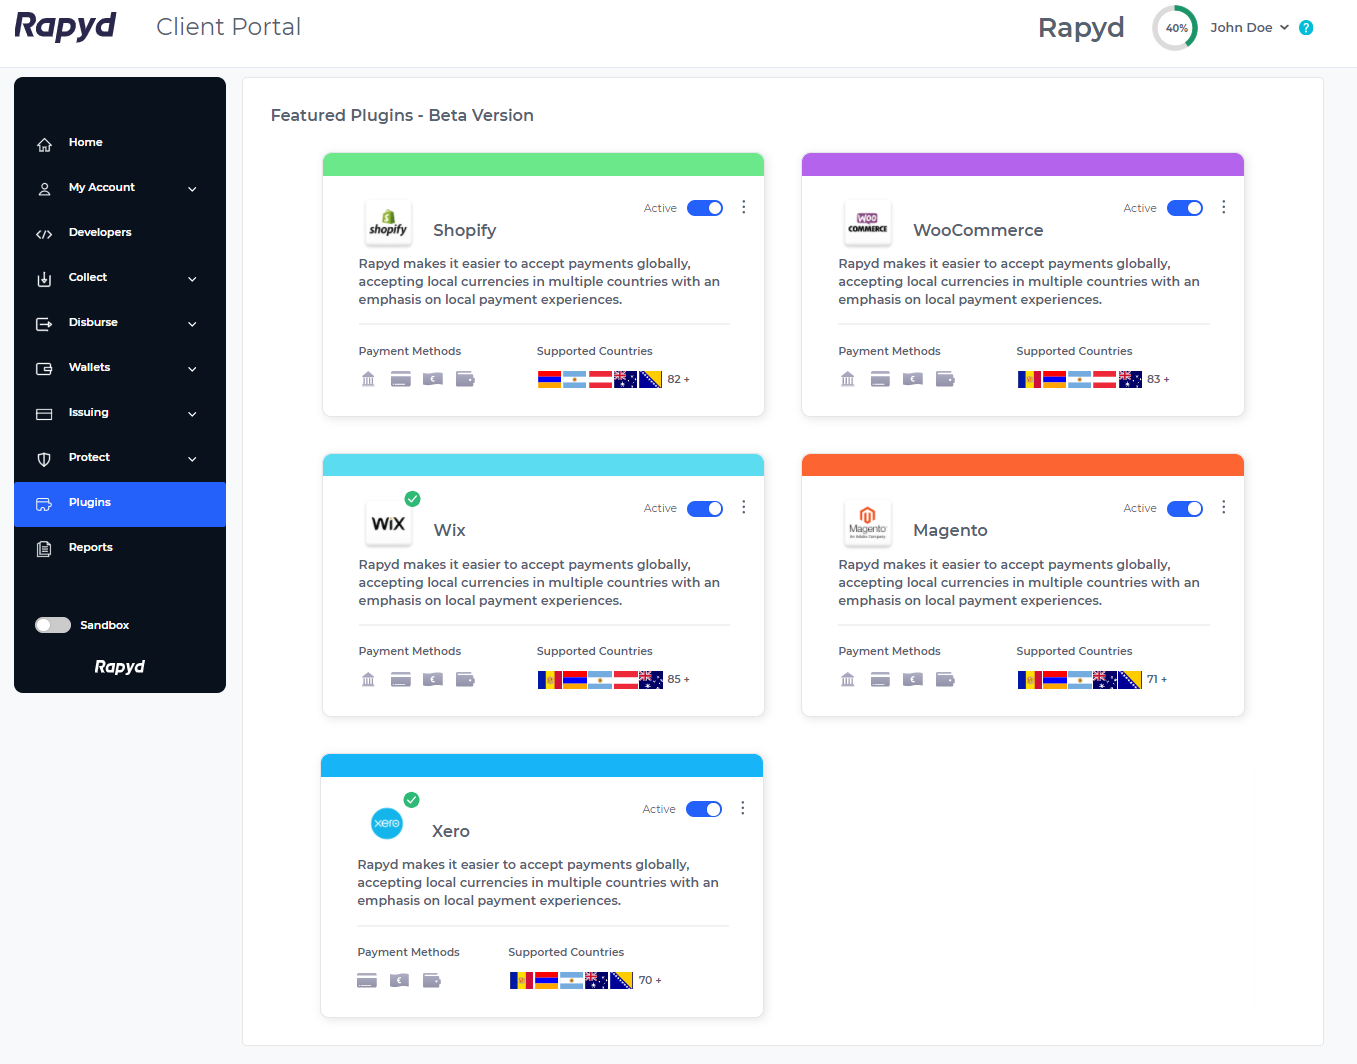Open the Shopify card three-dot menu

[x=743, y=207]
